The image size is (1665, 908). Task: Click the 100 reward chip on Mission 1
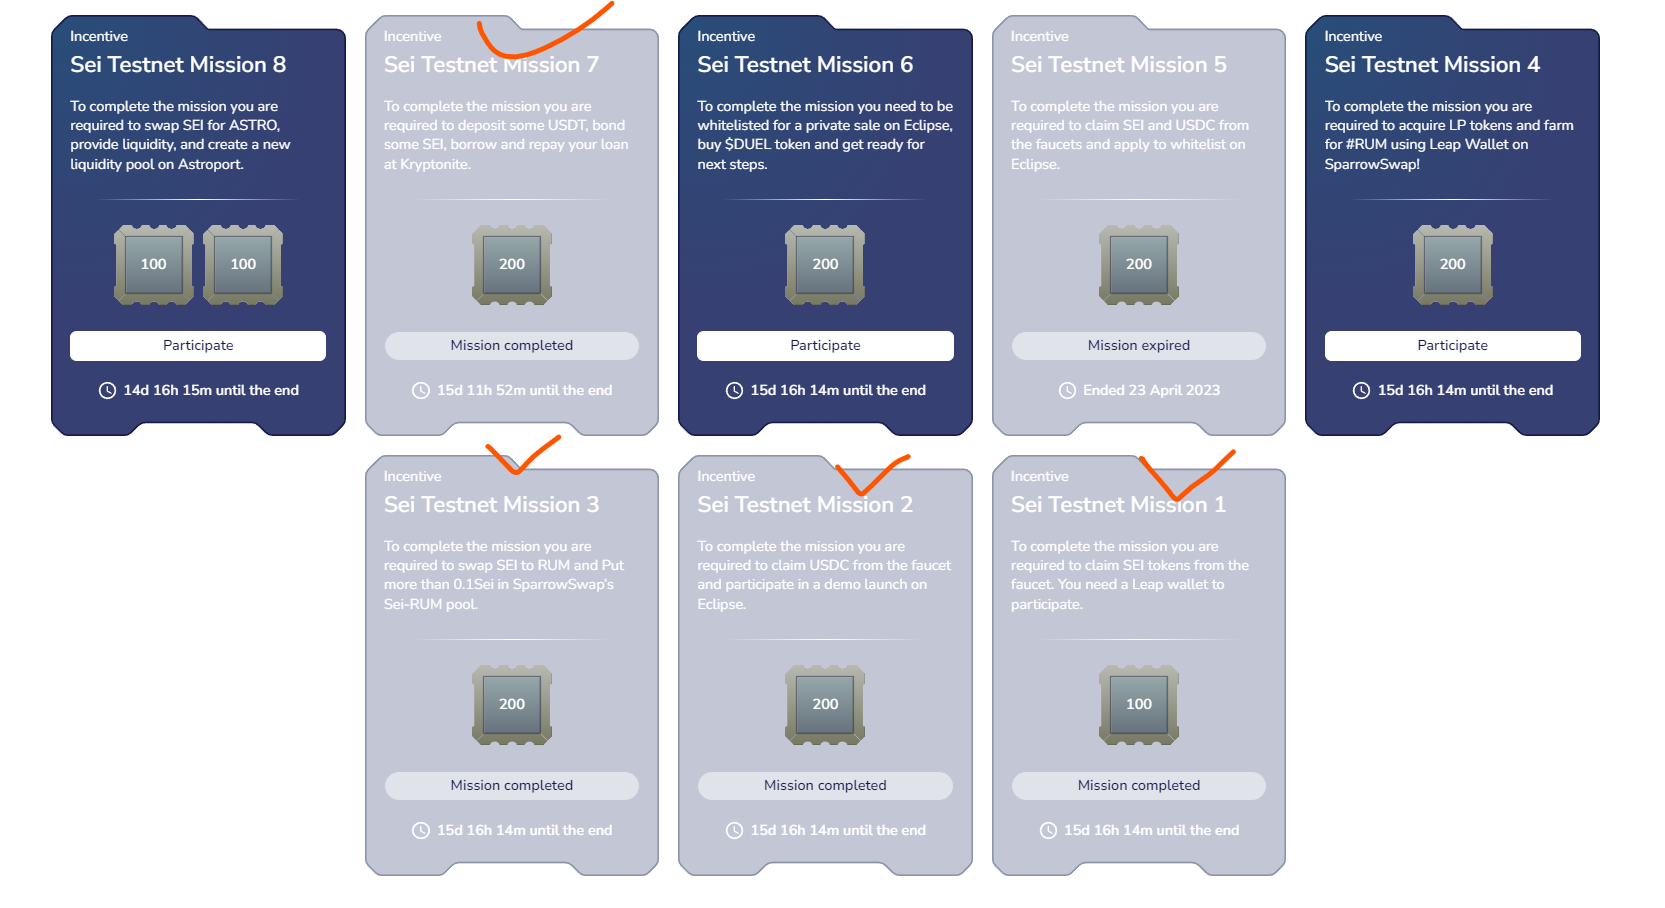[x=1139, y=705]
